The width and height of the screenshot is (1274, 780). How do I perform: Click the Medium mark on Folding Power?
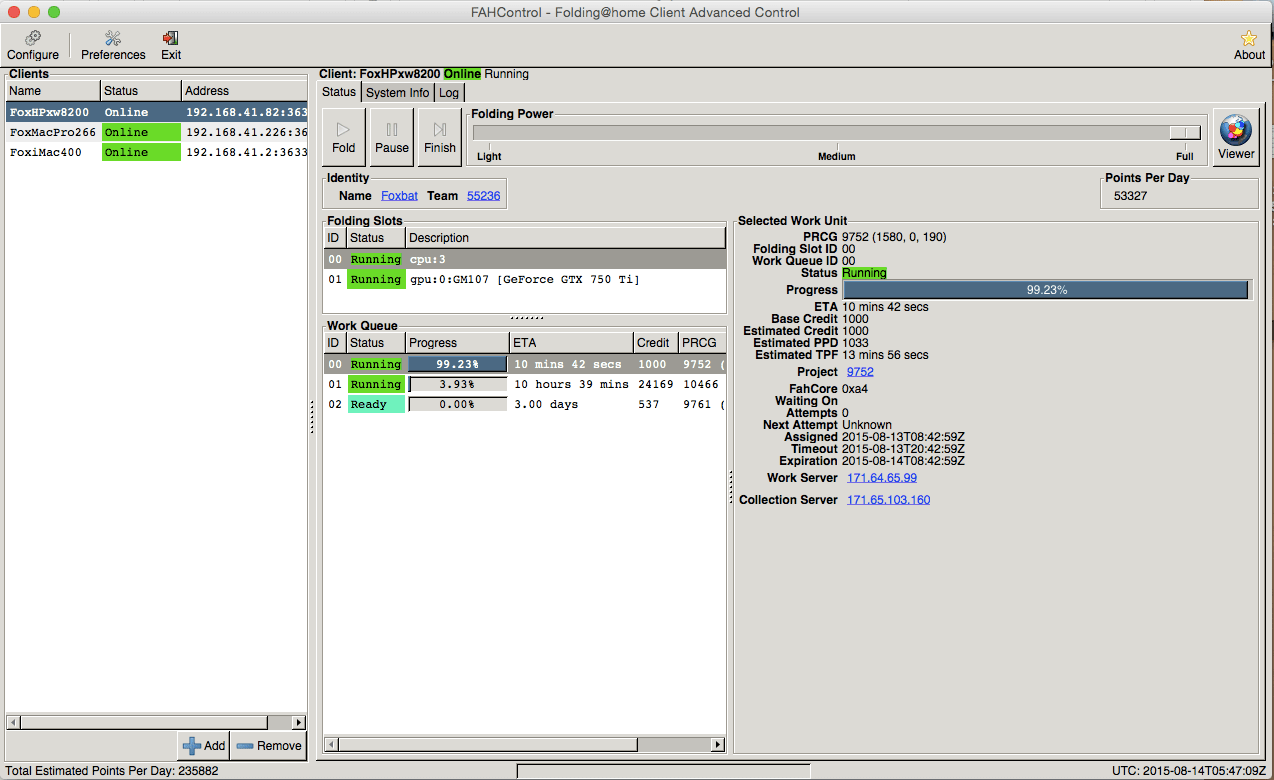[837, 156]
